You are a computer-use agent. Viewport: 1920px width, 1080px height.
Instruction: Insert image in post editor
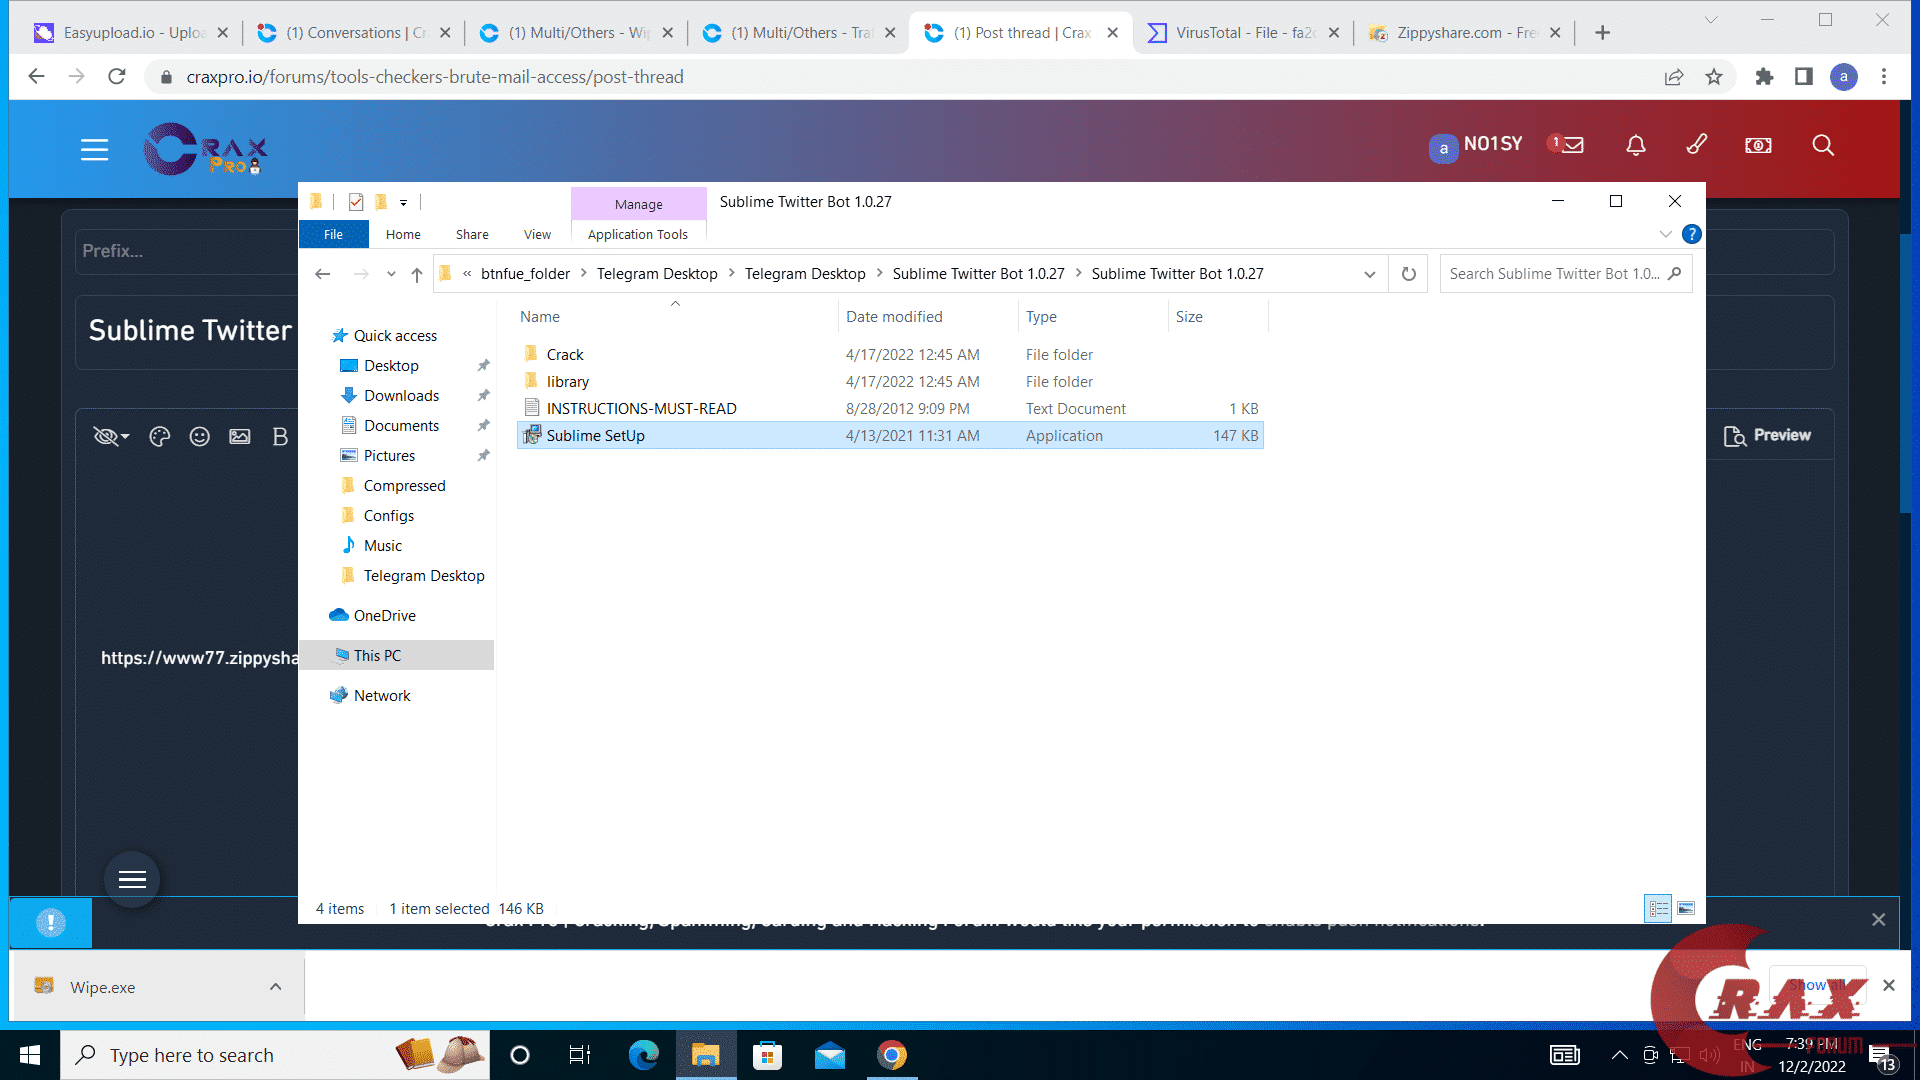(240, 436)
